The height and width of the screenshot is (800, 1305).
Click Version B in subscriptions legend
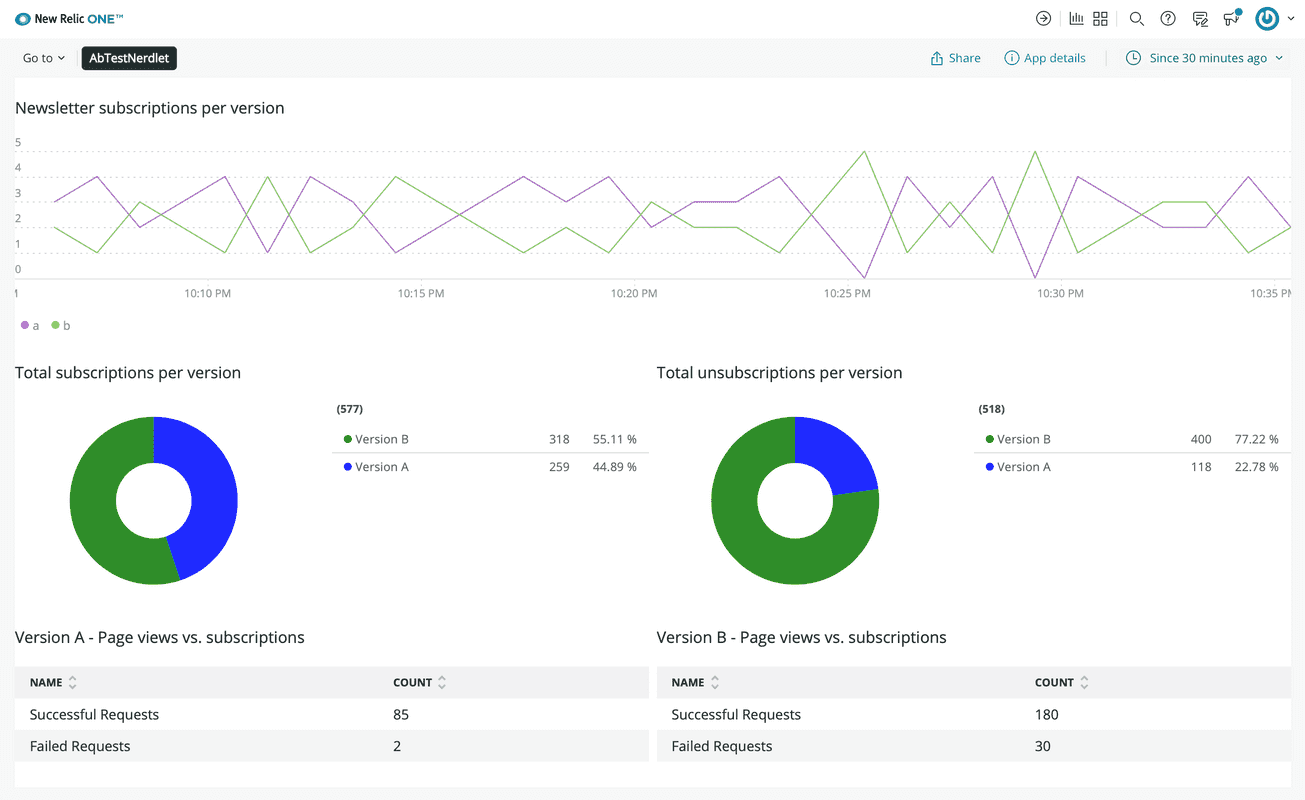pyautogui.click(x=376, y=439)
